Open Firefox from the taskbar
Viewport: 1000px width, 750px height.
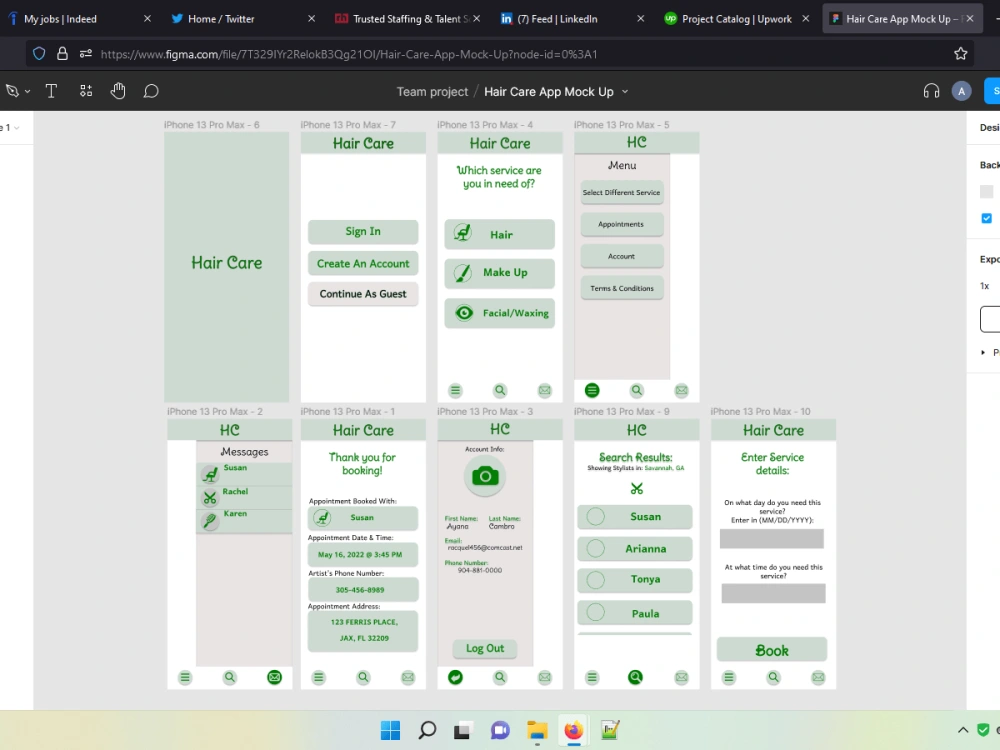[573, 730]
